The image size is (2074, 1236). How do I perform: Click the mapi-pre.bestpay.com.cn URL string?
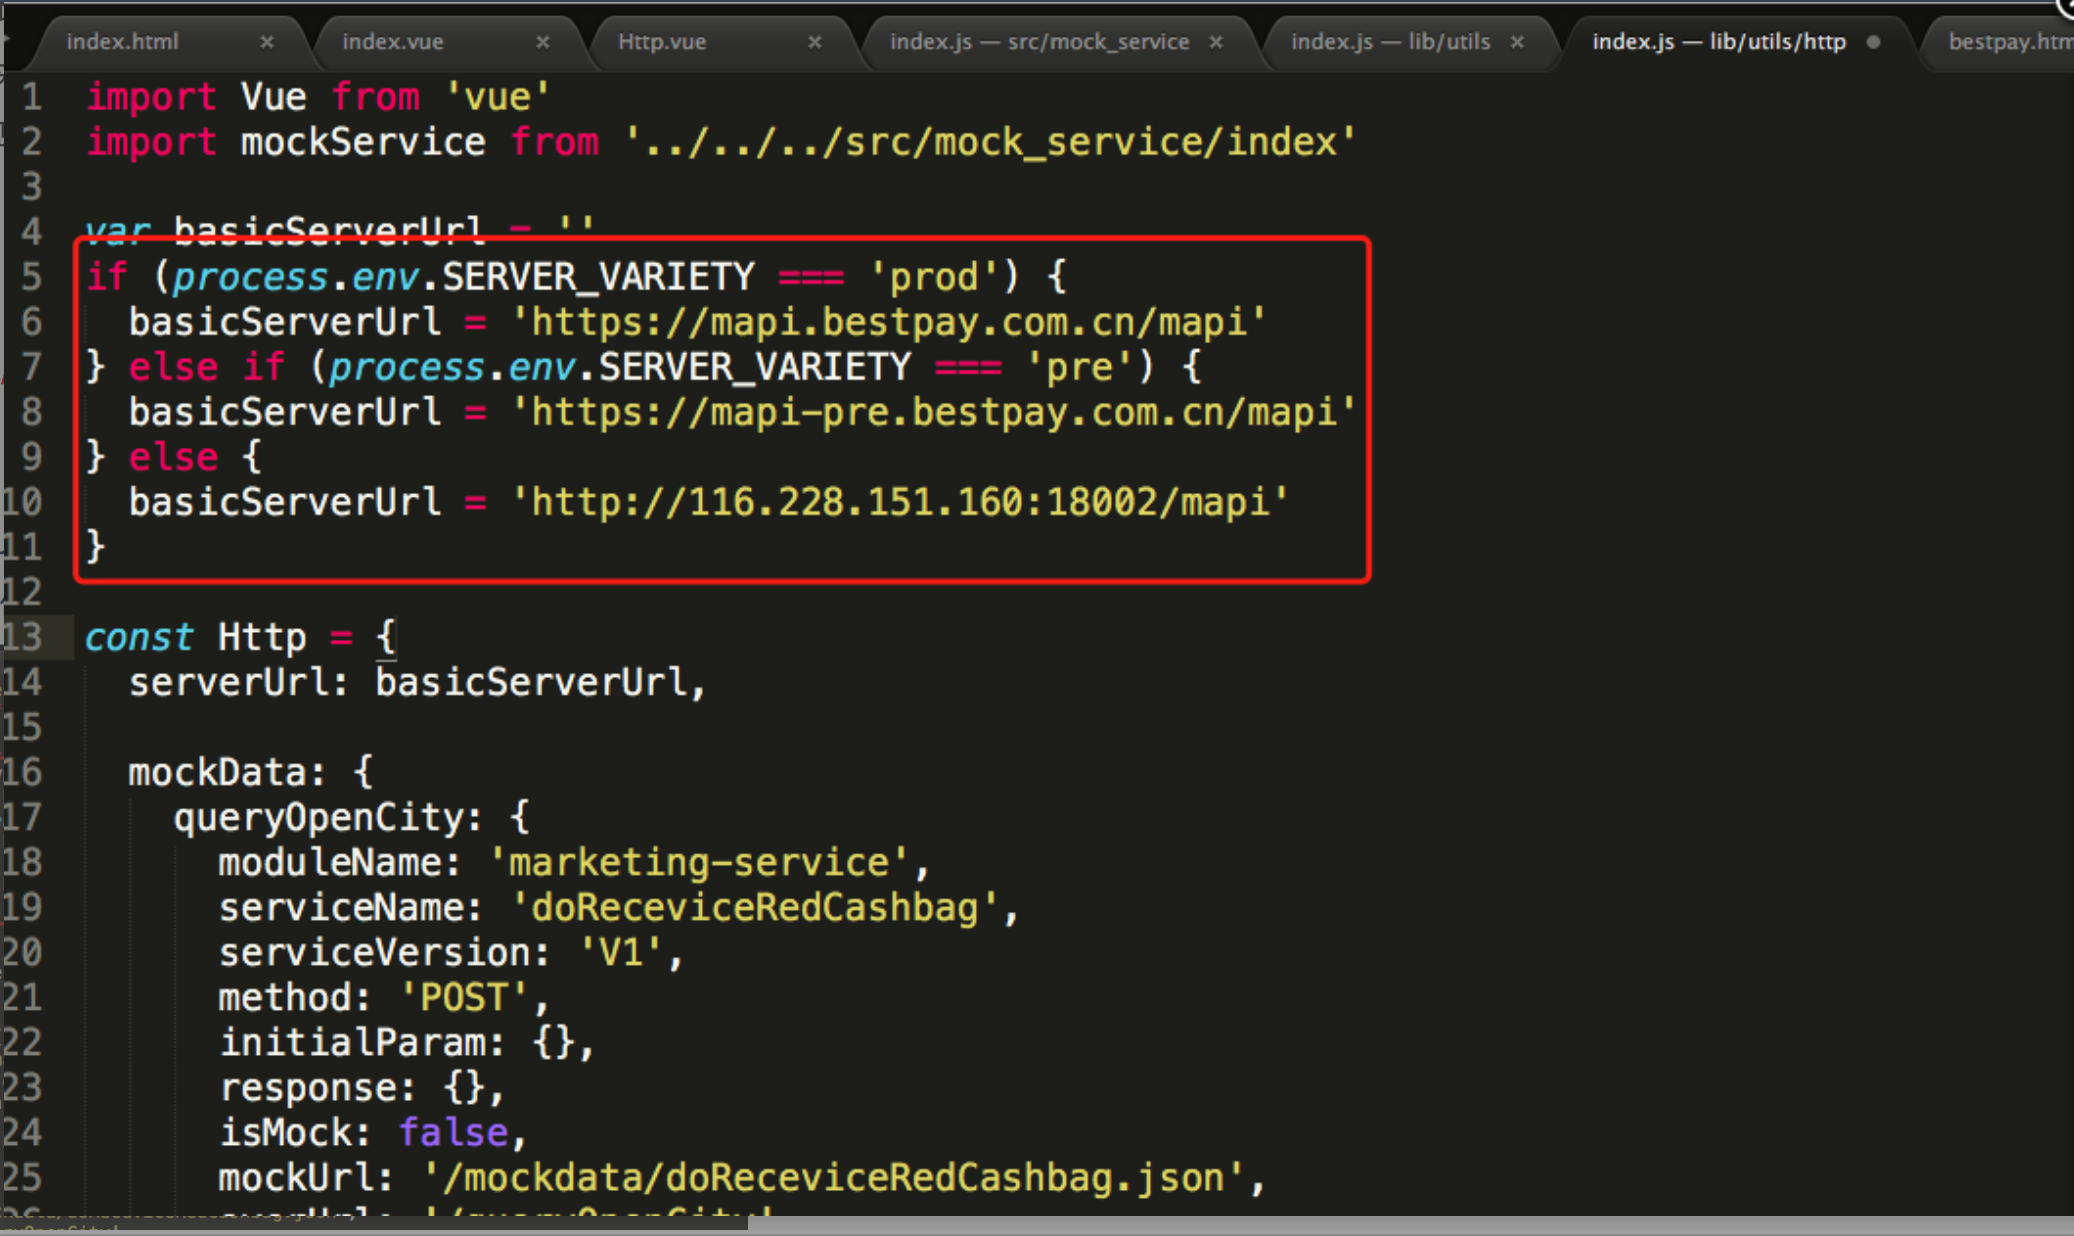click(933, 413)
